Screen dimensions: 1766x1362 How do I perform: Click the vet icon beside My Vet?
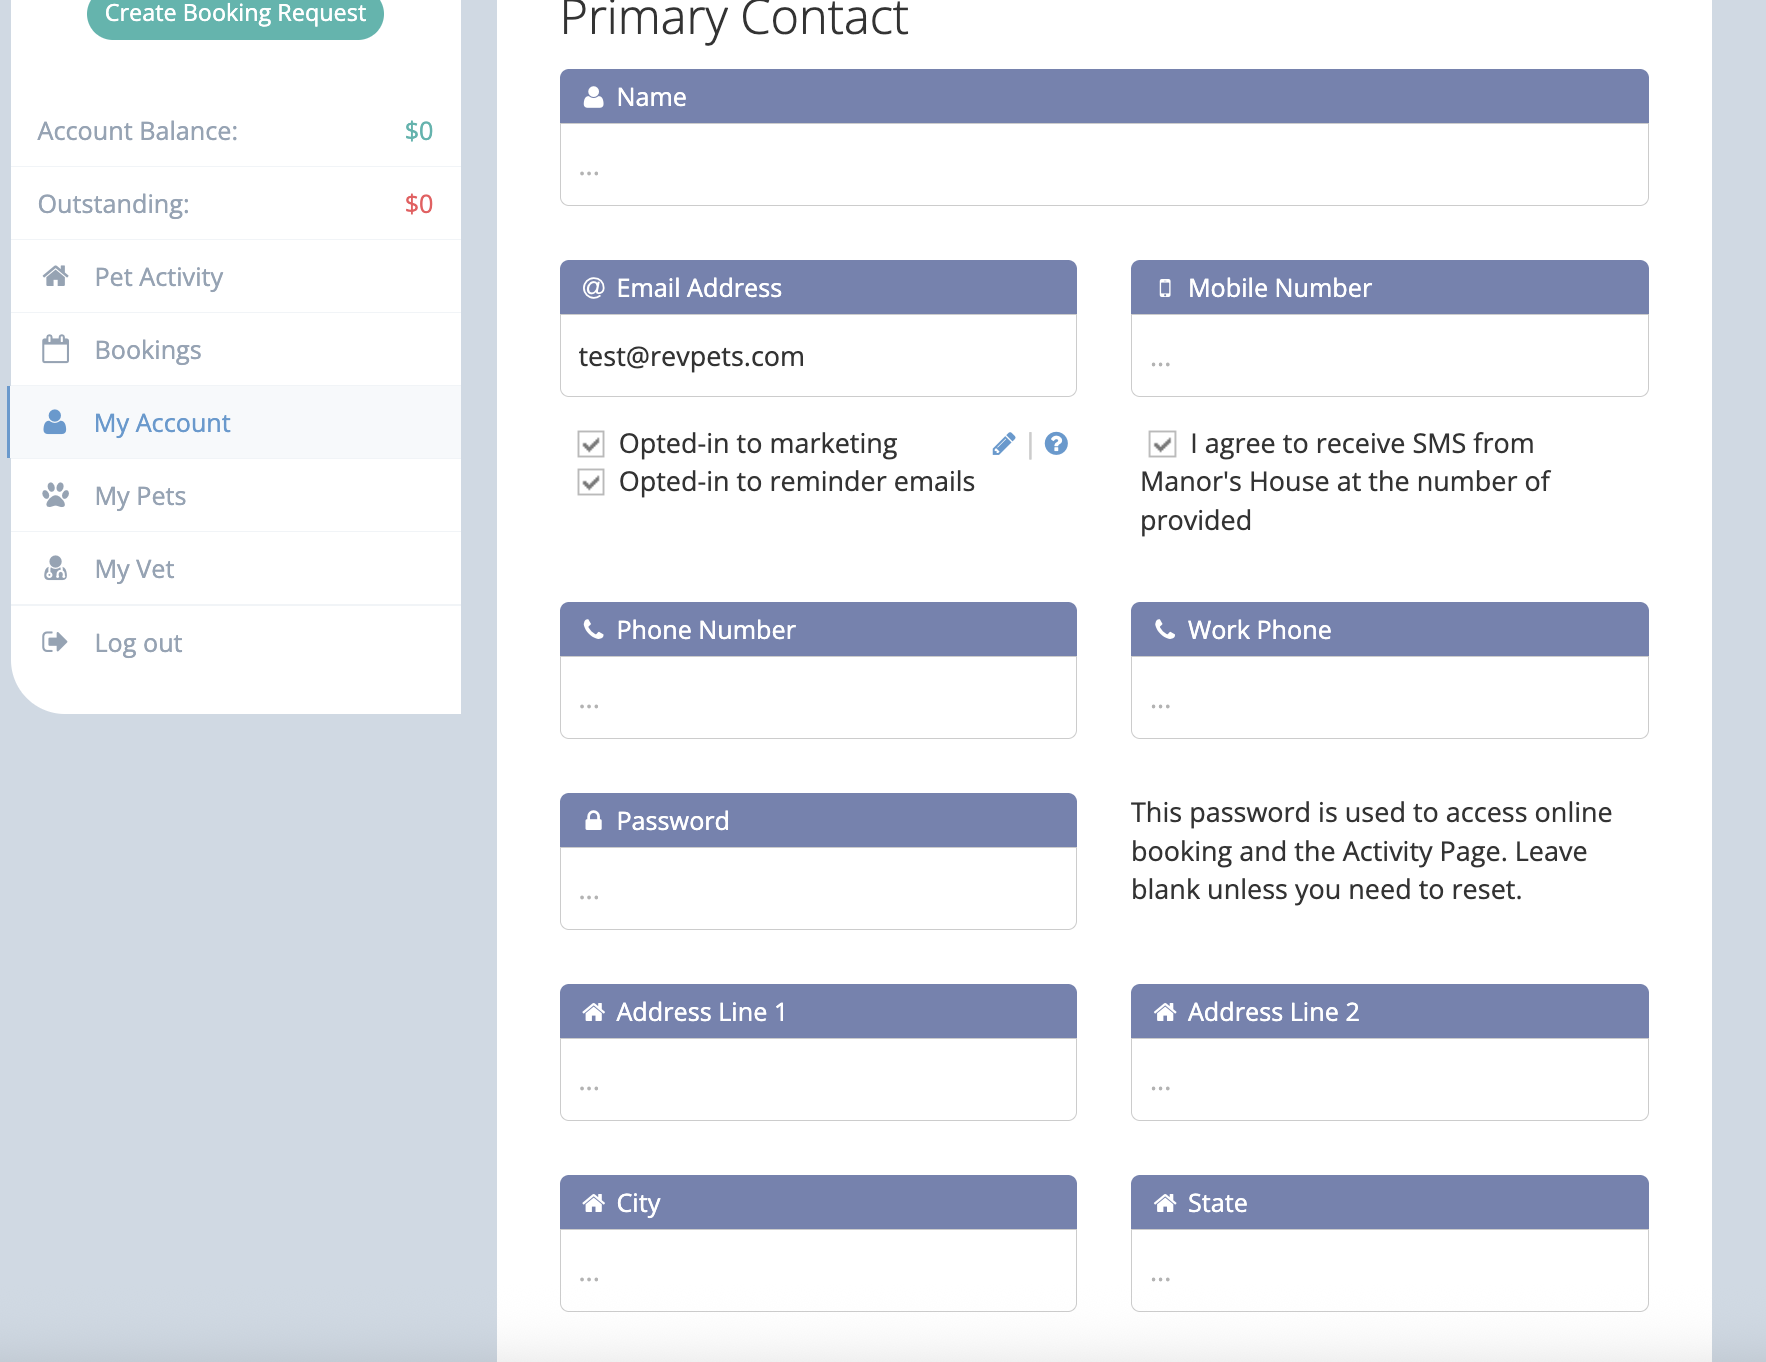point(56,568)
